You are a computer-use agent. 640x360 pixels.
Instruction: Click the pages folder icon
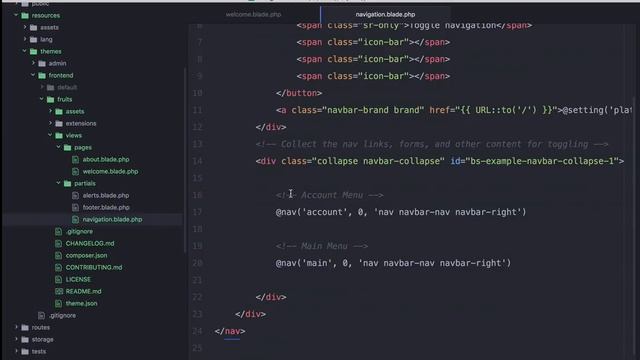coord(68,147)
